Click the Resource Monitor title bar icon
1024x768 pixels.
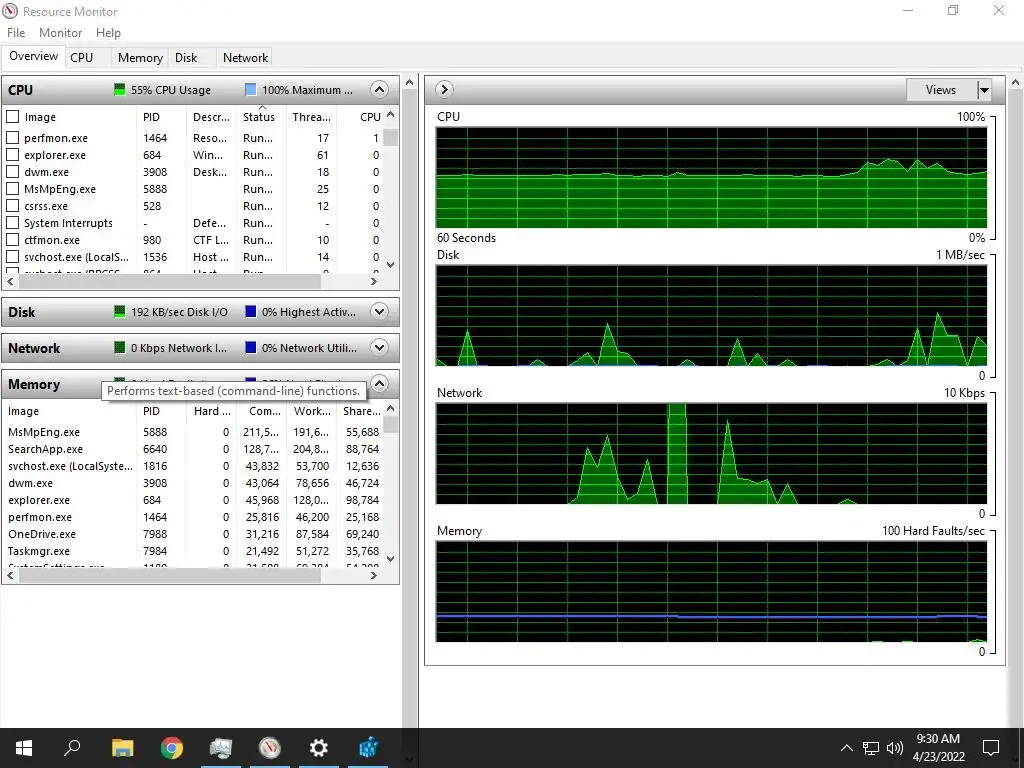click(x=10, y=11)
